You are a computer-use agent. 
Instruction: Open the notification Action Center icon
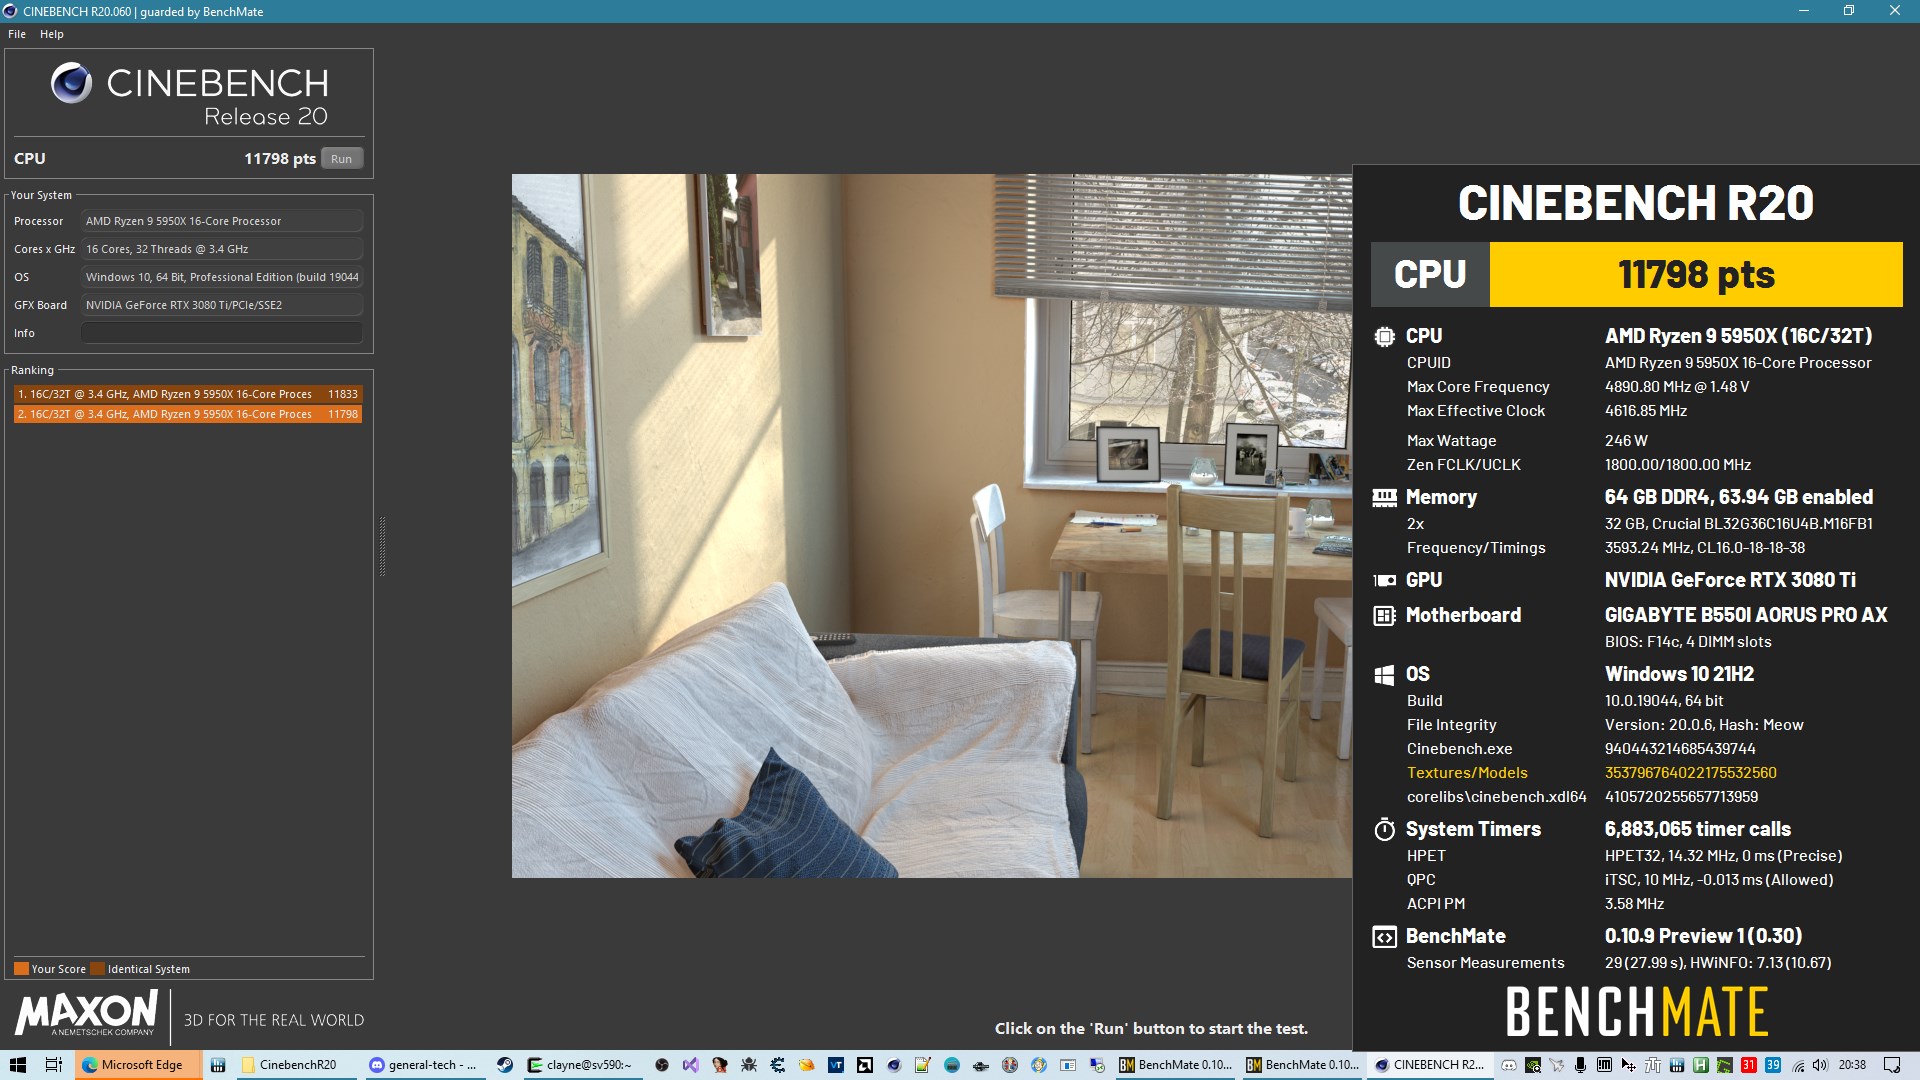[1892, 1065]
